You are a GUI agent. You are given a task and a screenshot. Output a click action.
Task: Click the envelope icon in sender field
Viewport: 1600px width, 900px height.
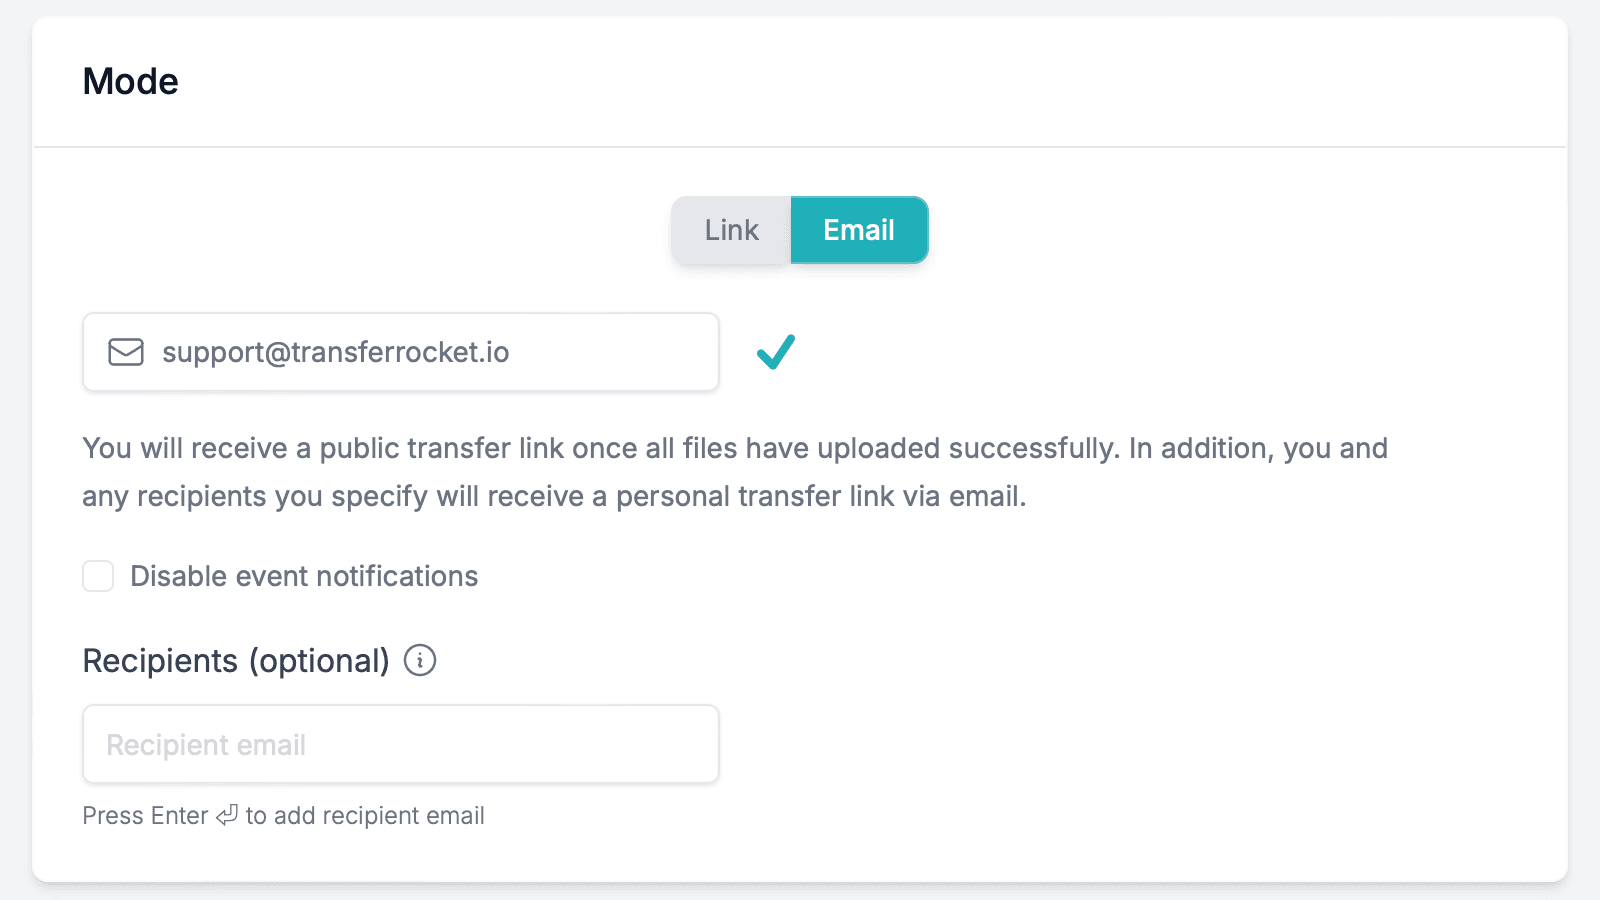tap(126, 352)
